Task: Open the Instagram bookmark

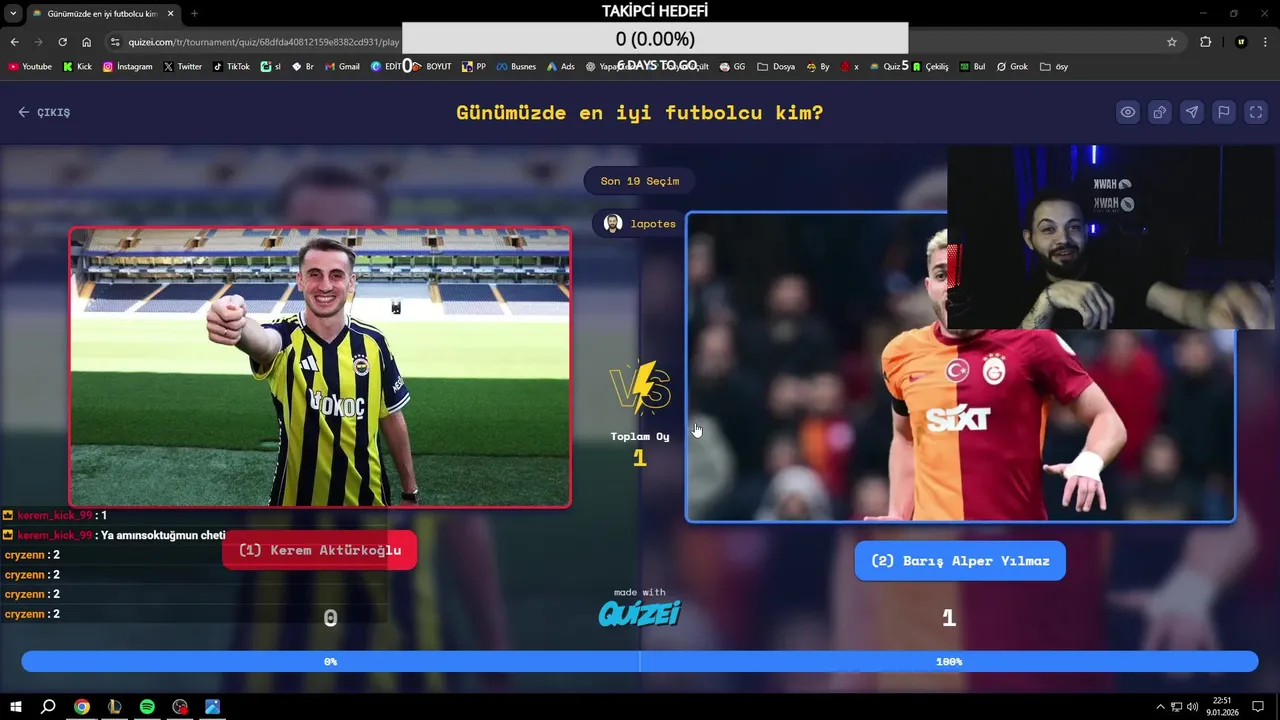Action: [x=128, y=67]
